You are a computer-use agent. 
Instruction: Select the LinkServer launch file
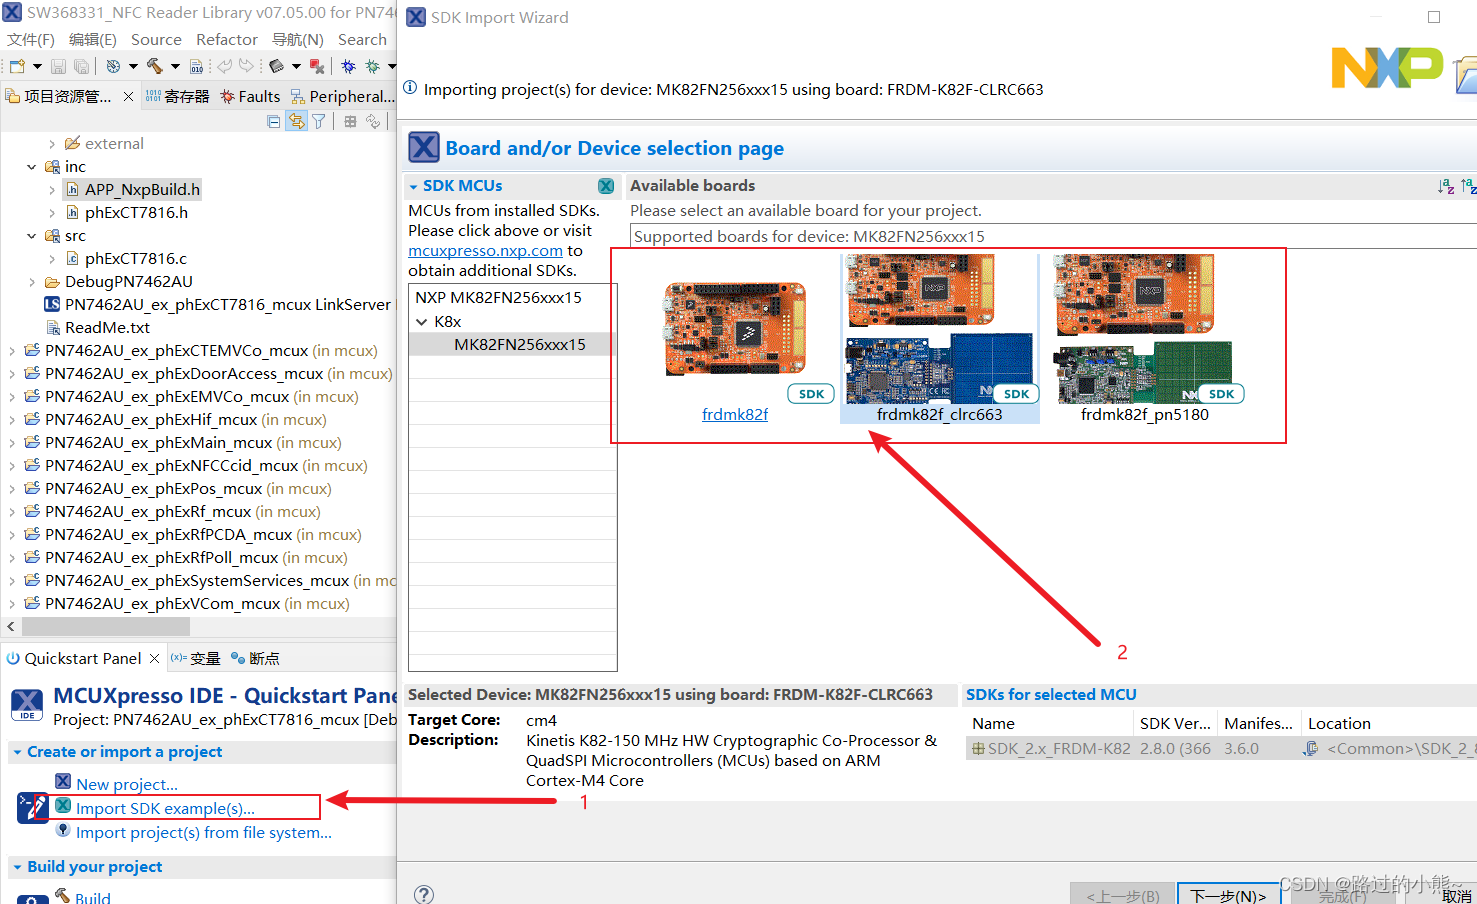(218, 304)
